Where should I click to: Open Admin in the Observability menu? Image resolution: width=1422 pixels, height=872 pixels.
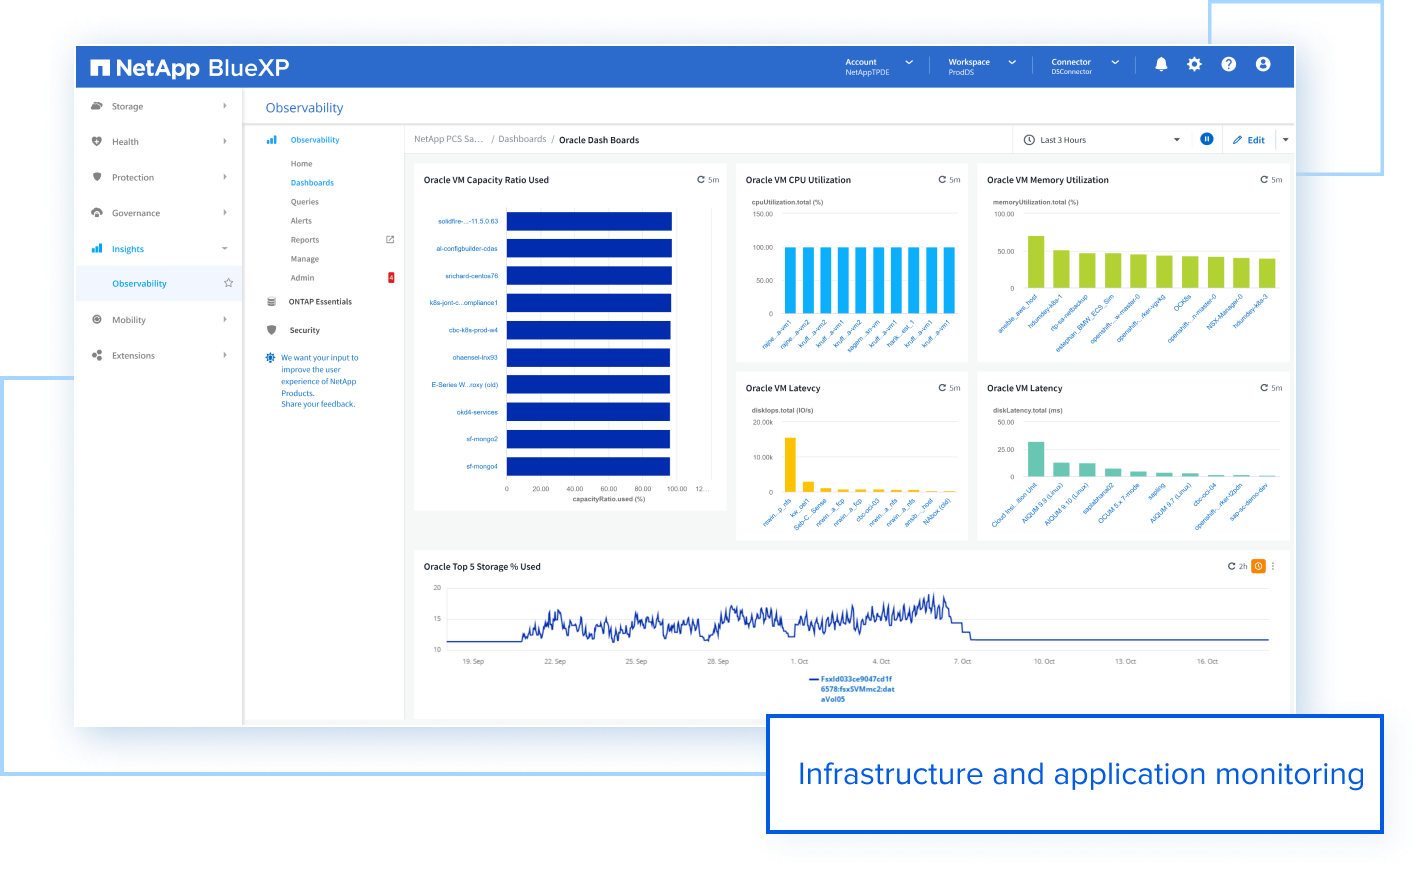coord(302,278)
